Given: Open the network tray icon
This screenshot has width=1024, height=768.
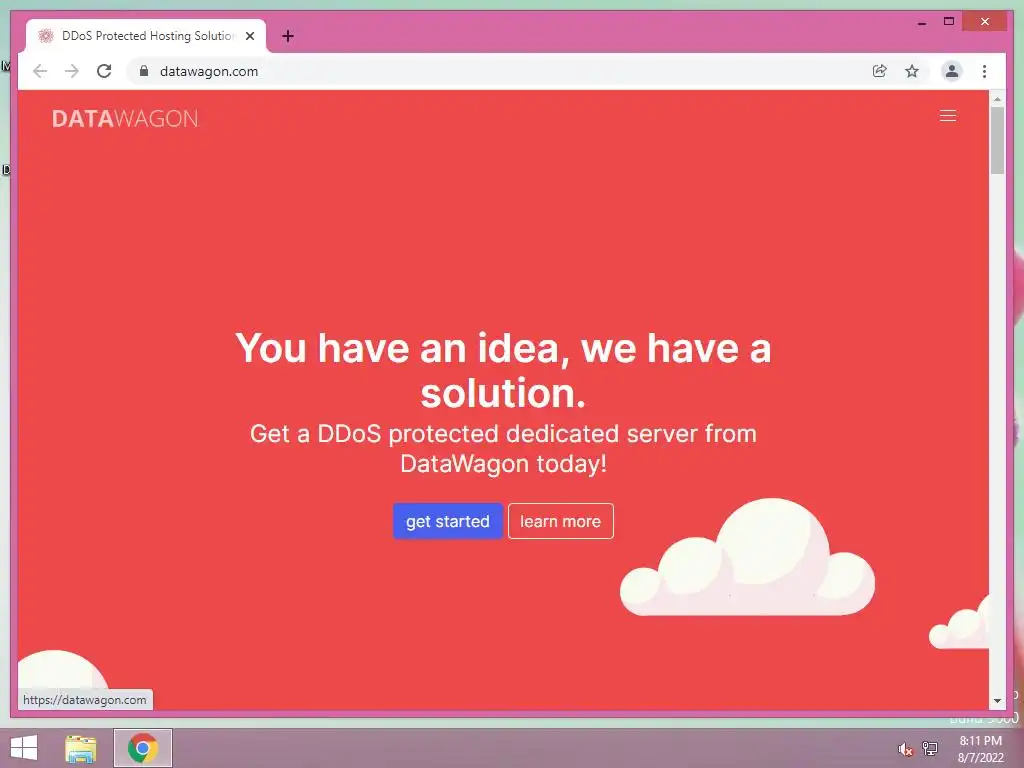Looking at the screenshot, I should pos(930,748).
